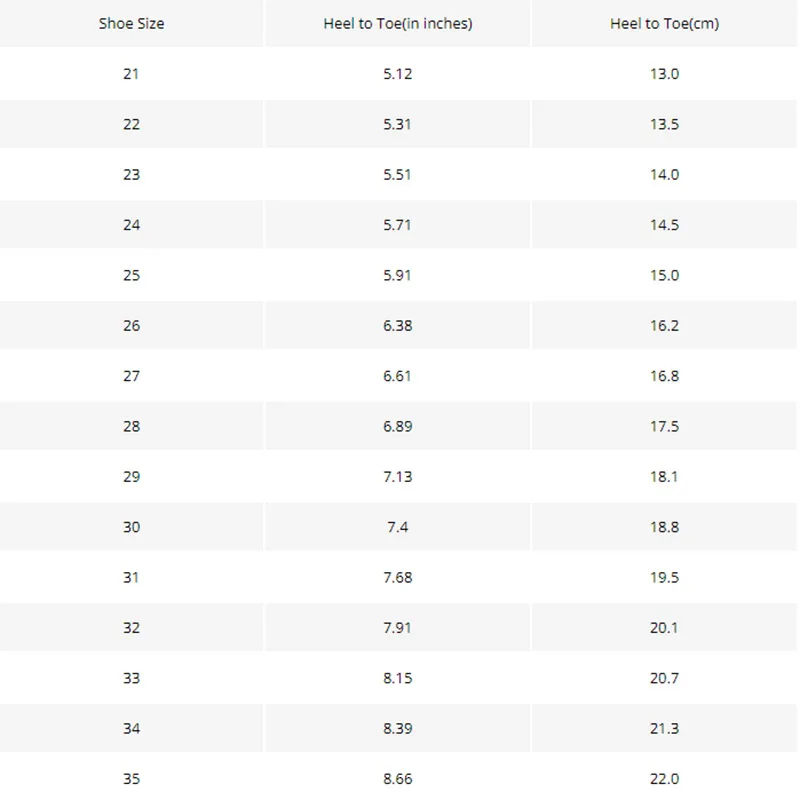
Task: Select the 5.91 inches value
Action: 397,275
